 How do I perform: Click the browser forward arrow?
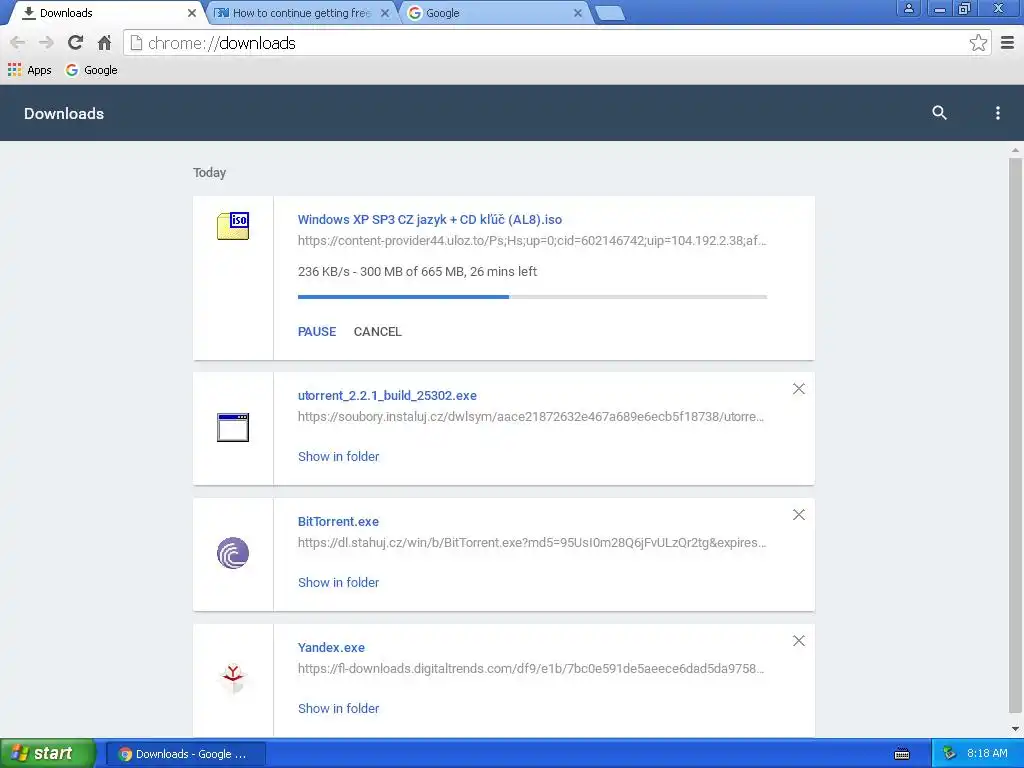coord(46,43)
